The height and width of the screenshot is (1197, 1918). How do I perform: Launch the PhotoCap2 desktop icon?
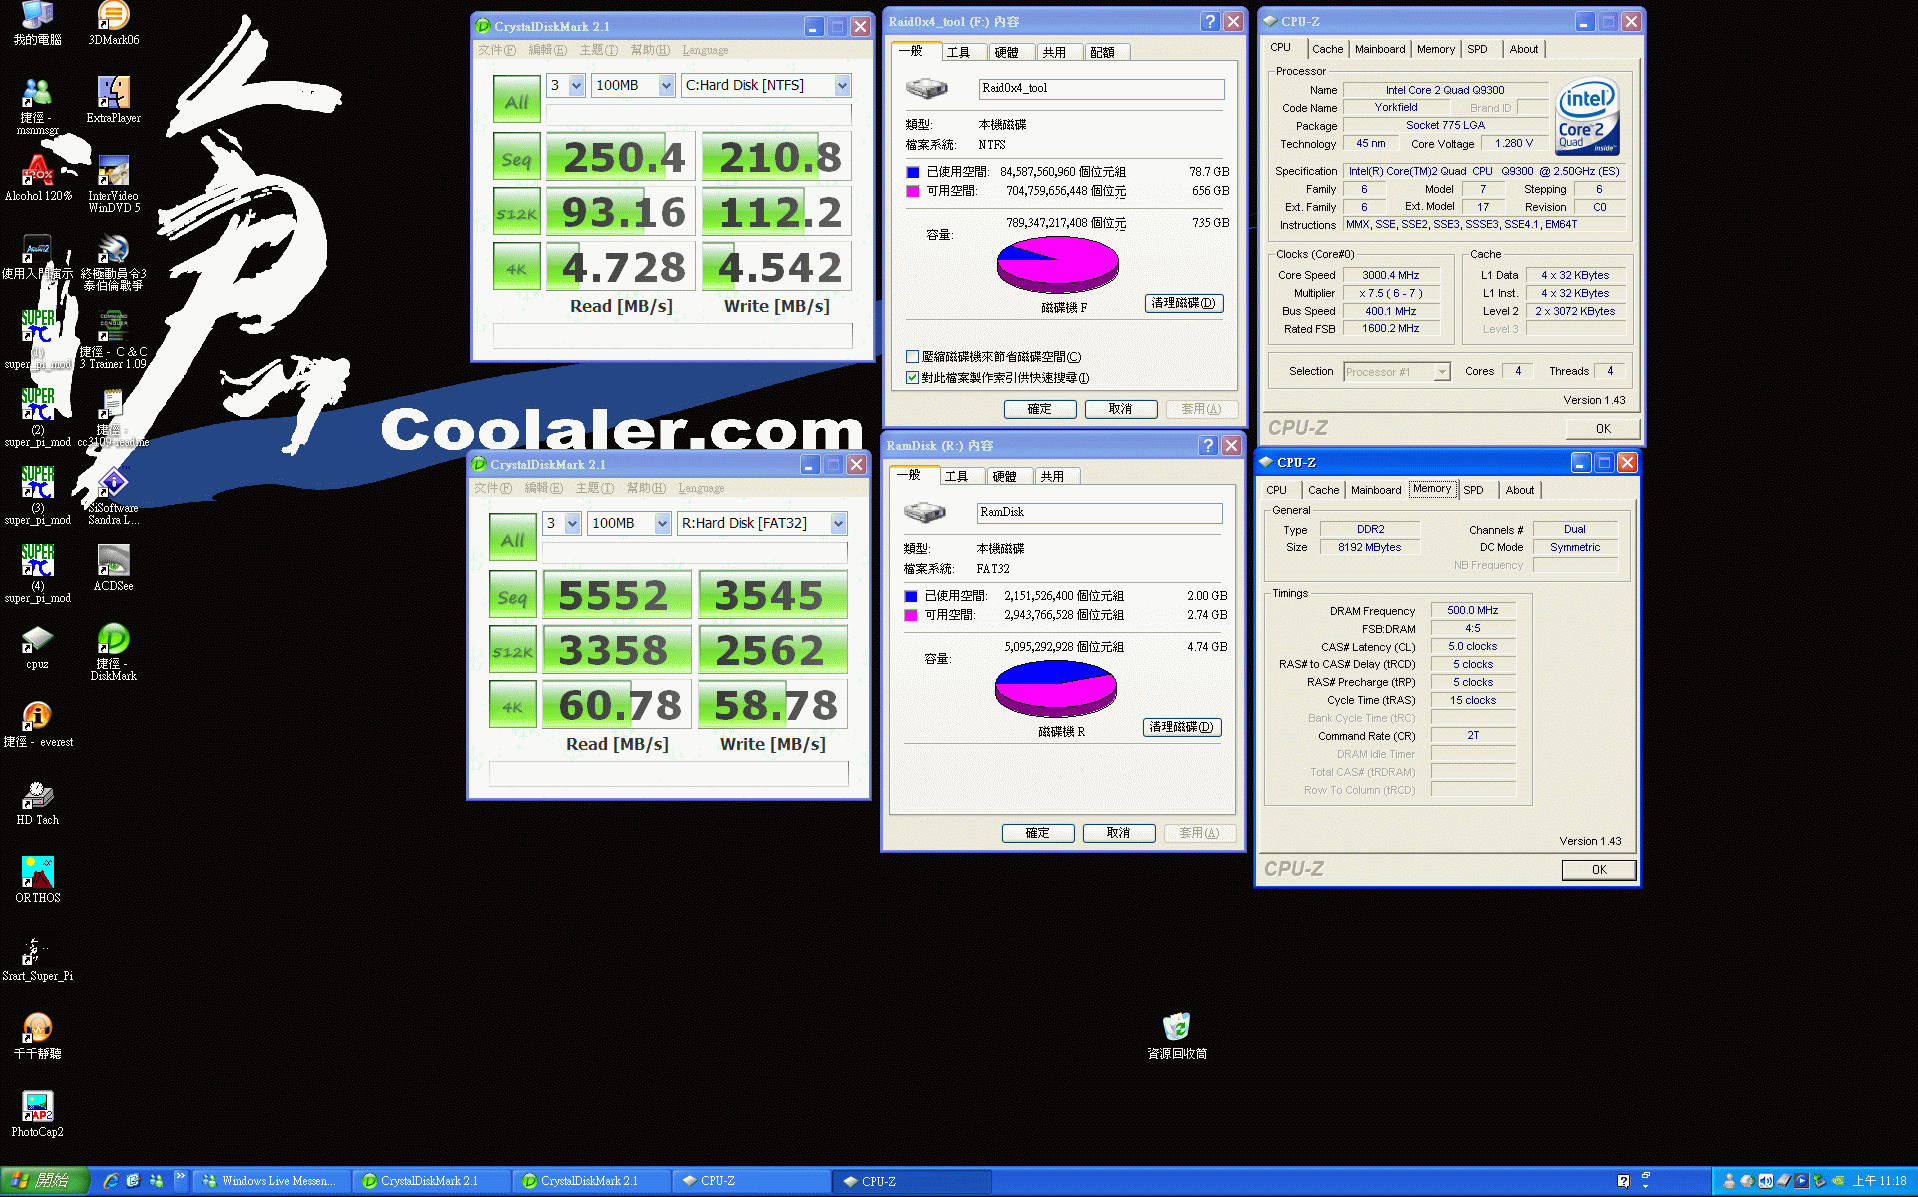pyautogui.click(x=38, y=1114)
